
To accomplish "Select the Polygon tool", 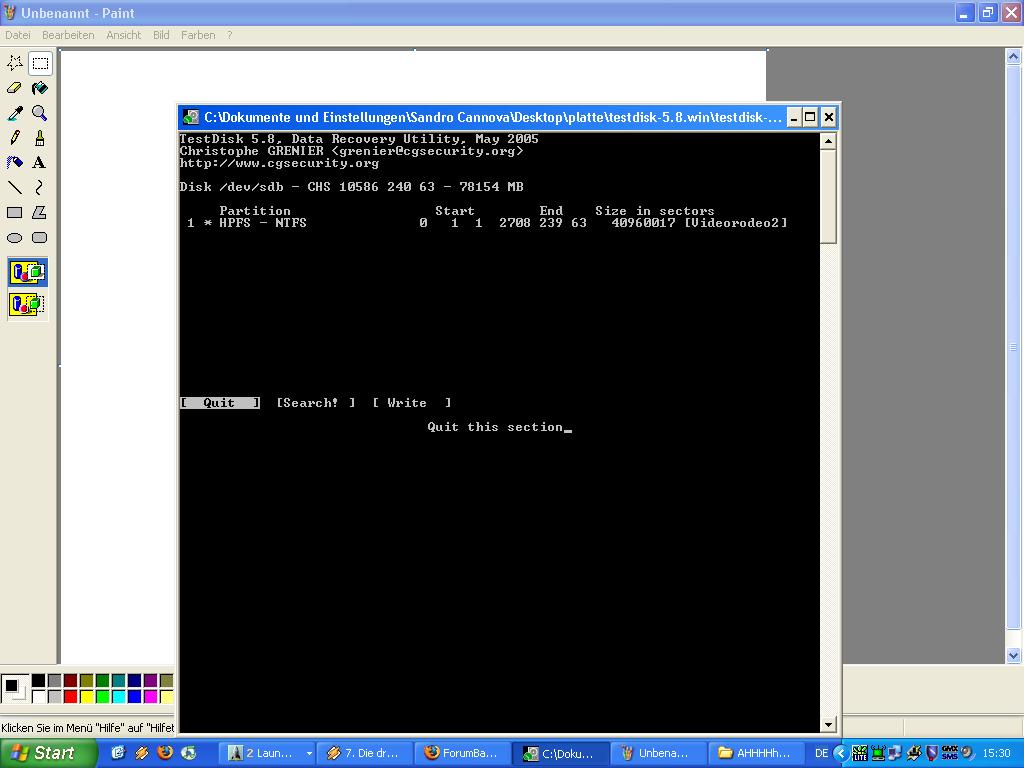I will [x=40, y=212].
